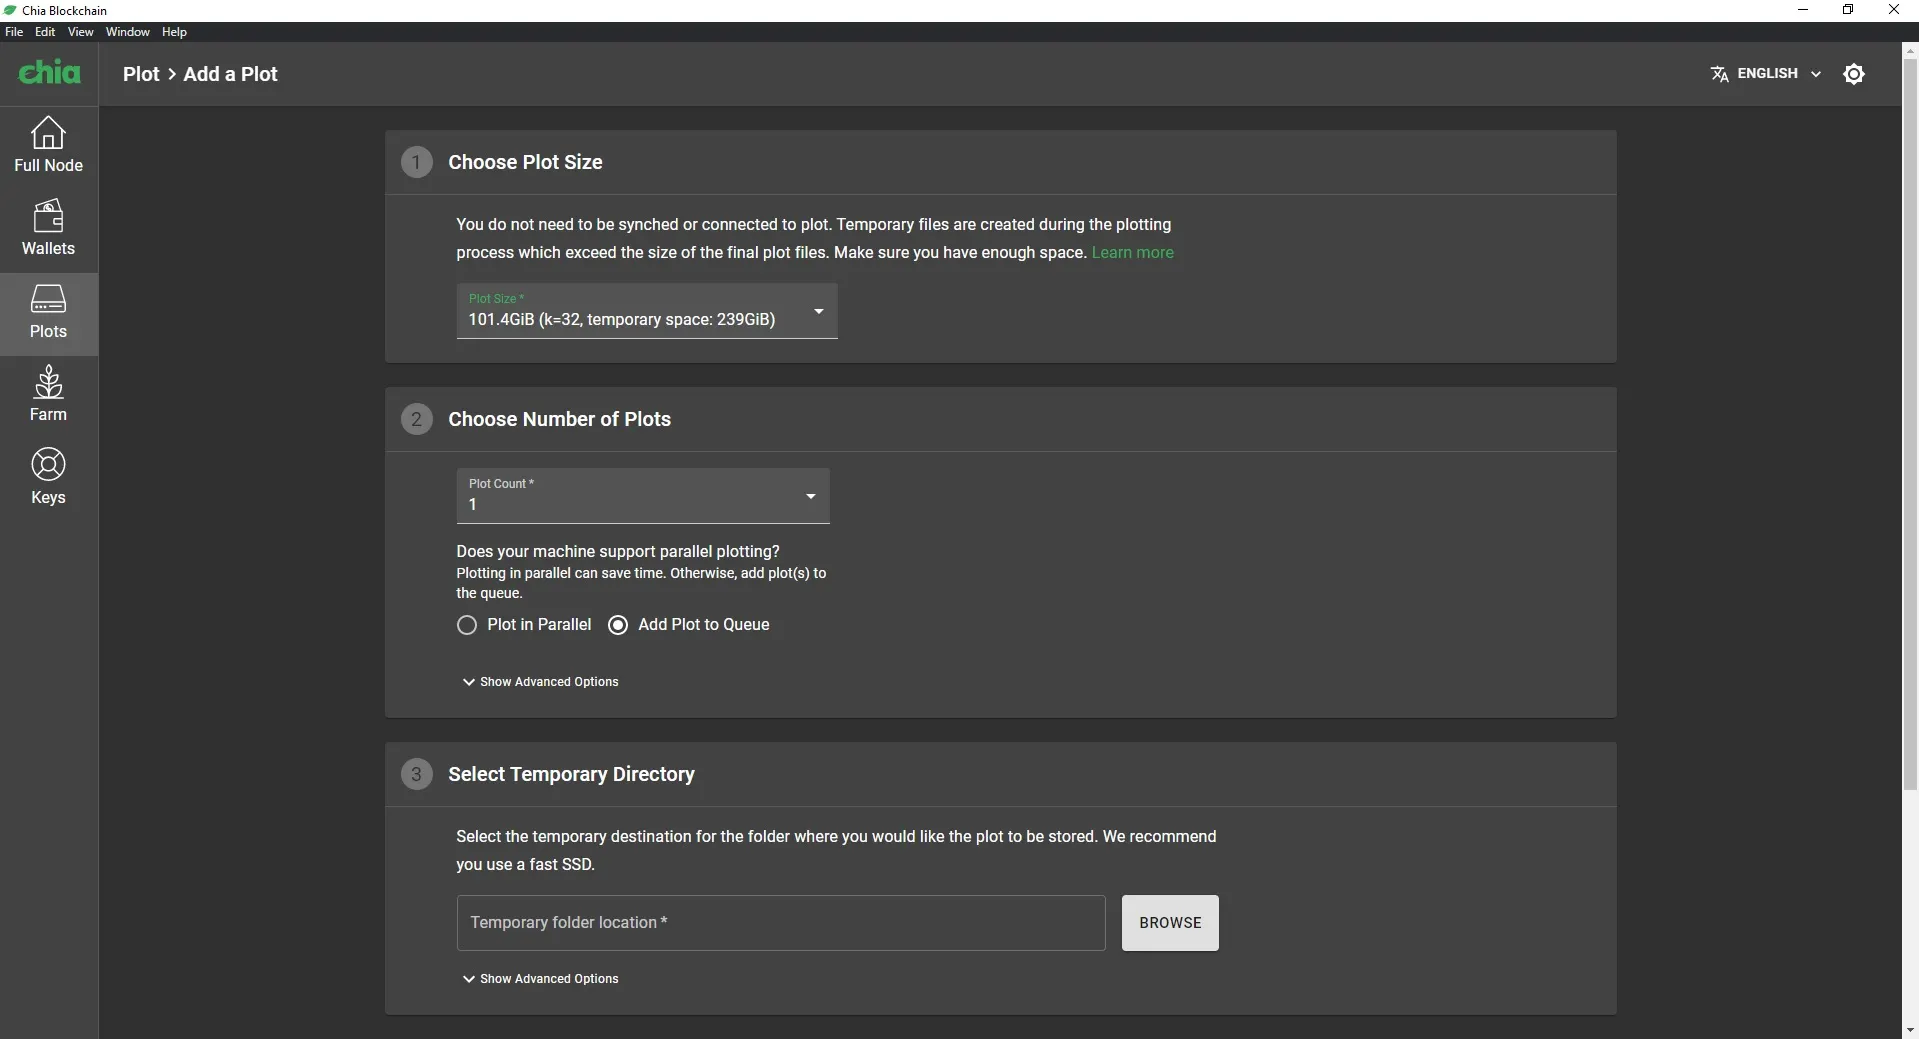
Task: Expand Advanced Options under Number of Plots
Action: (540, 682)
